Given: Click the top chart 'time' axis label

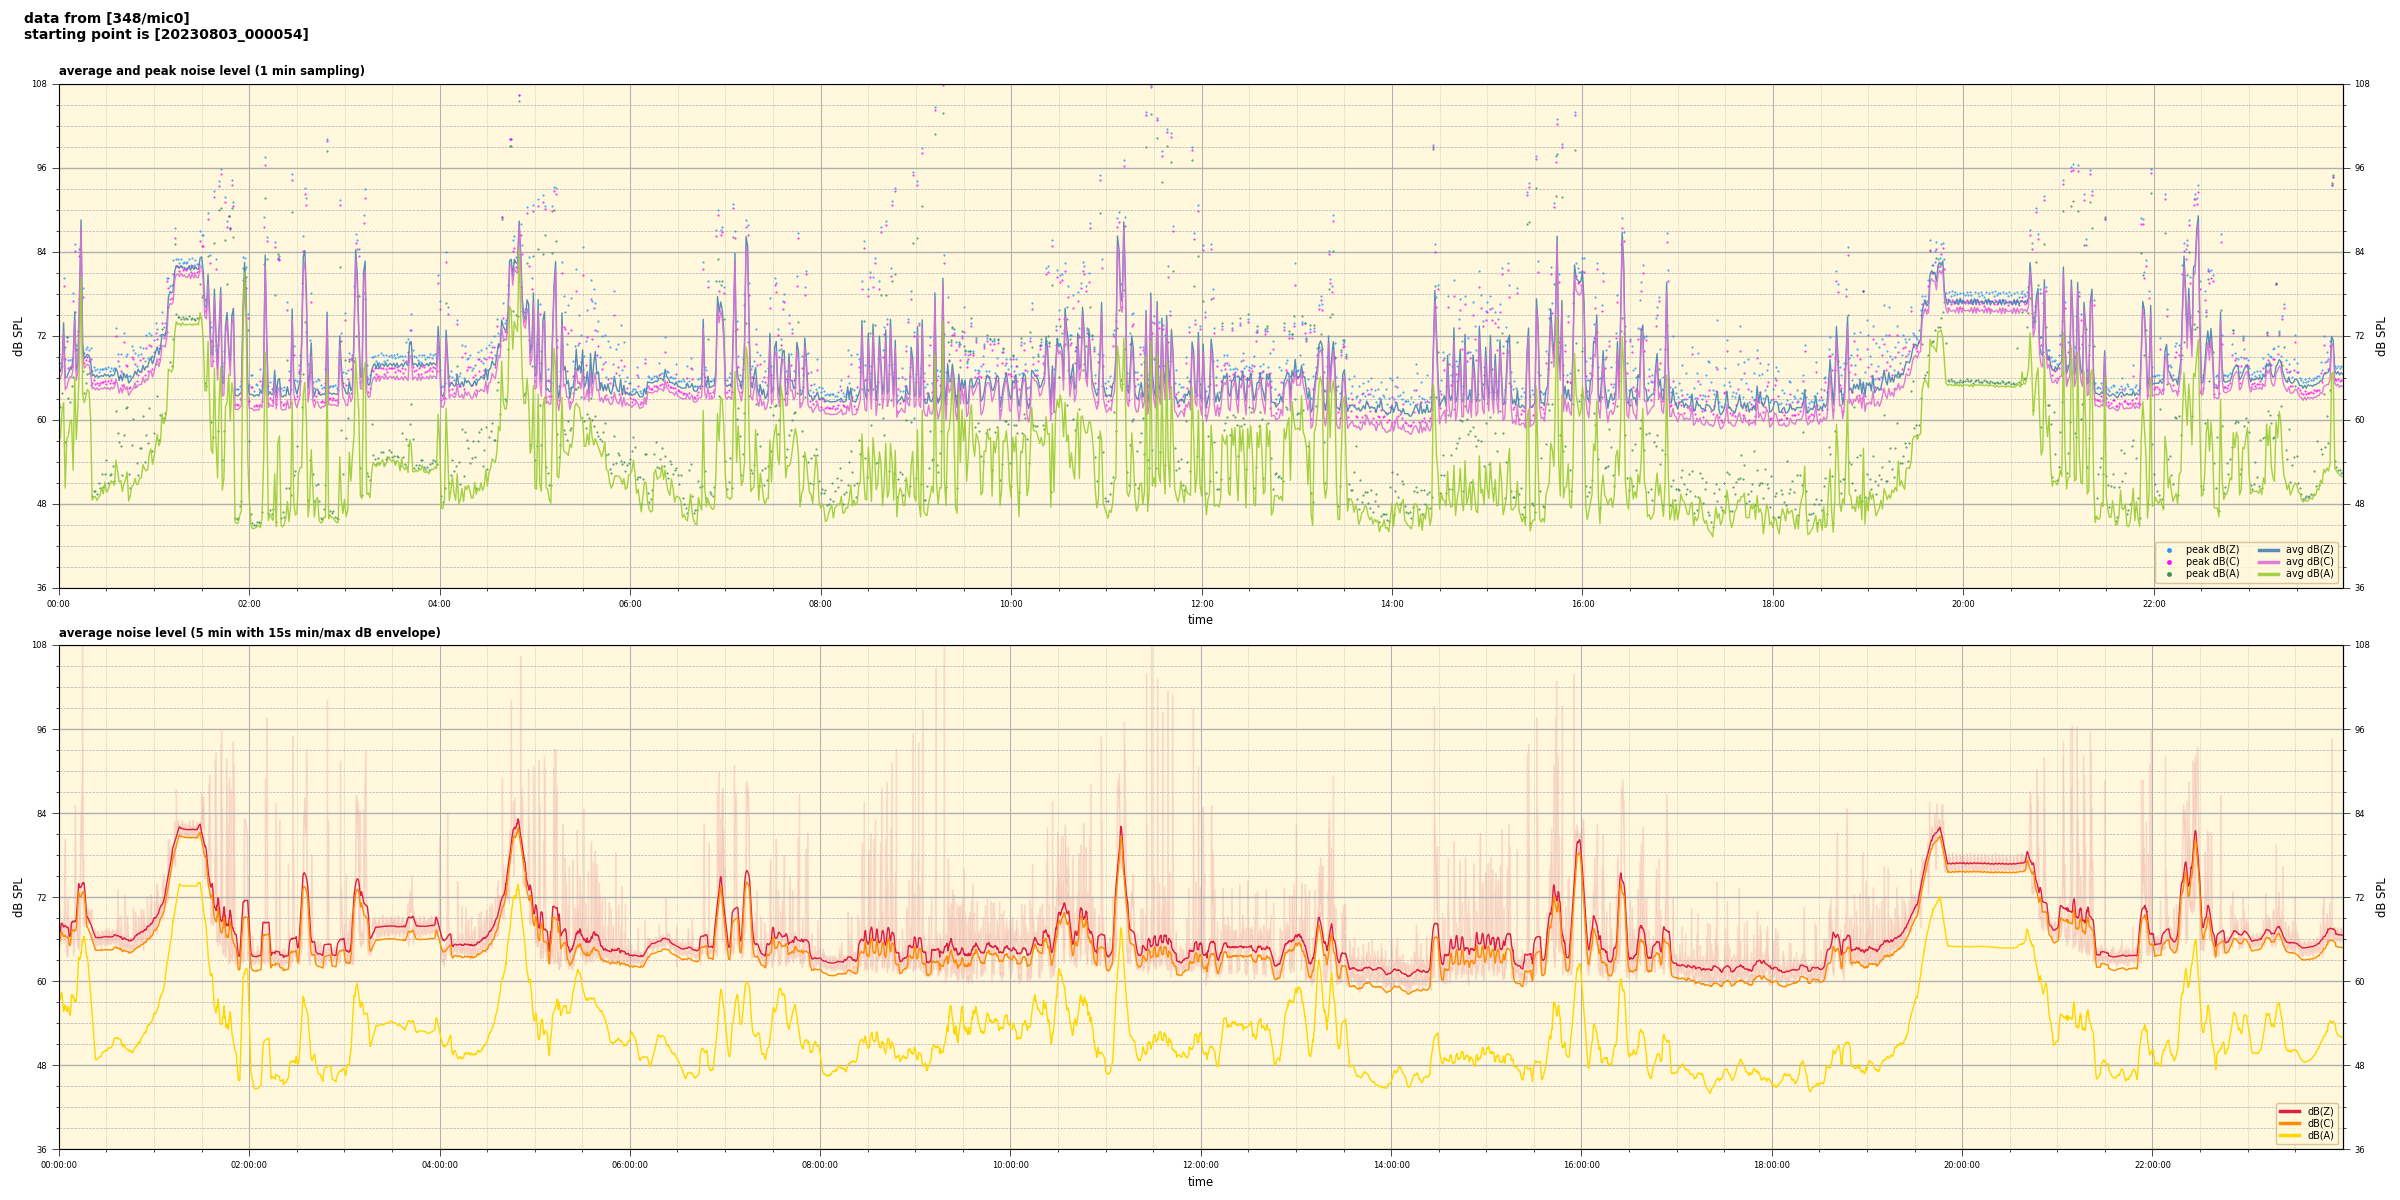Looking at the screenshot, I should 1200,620.
